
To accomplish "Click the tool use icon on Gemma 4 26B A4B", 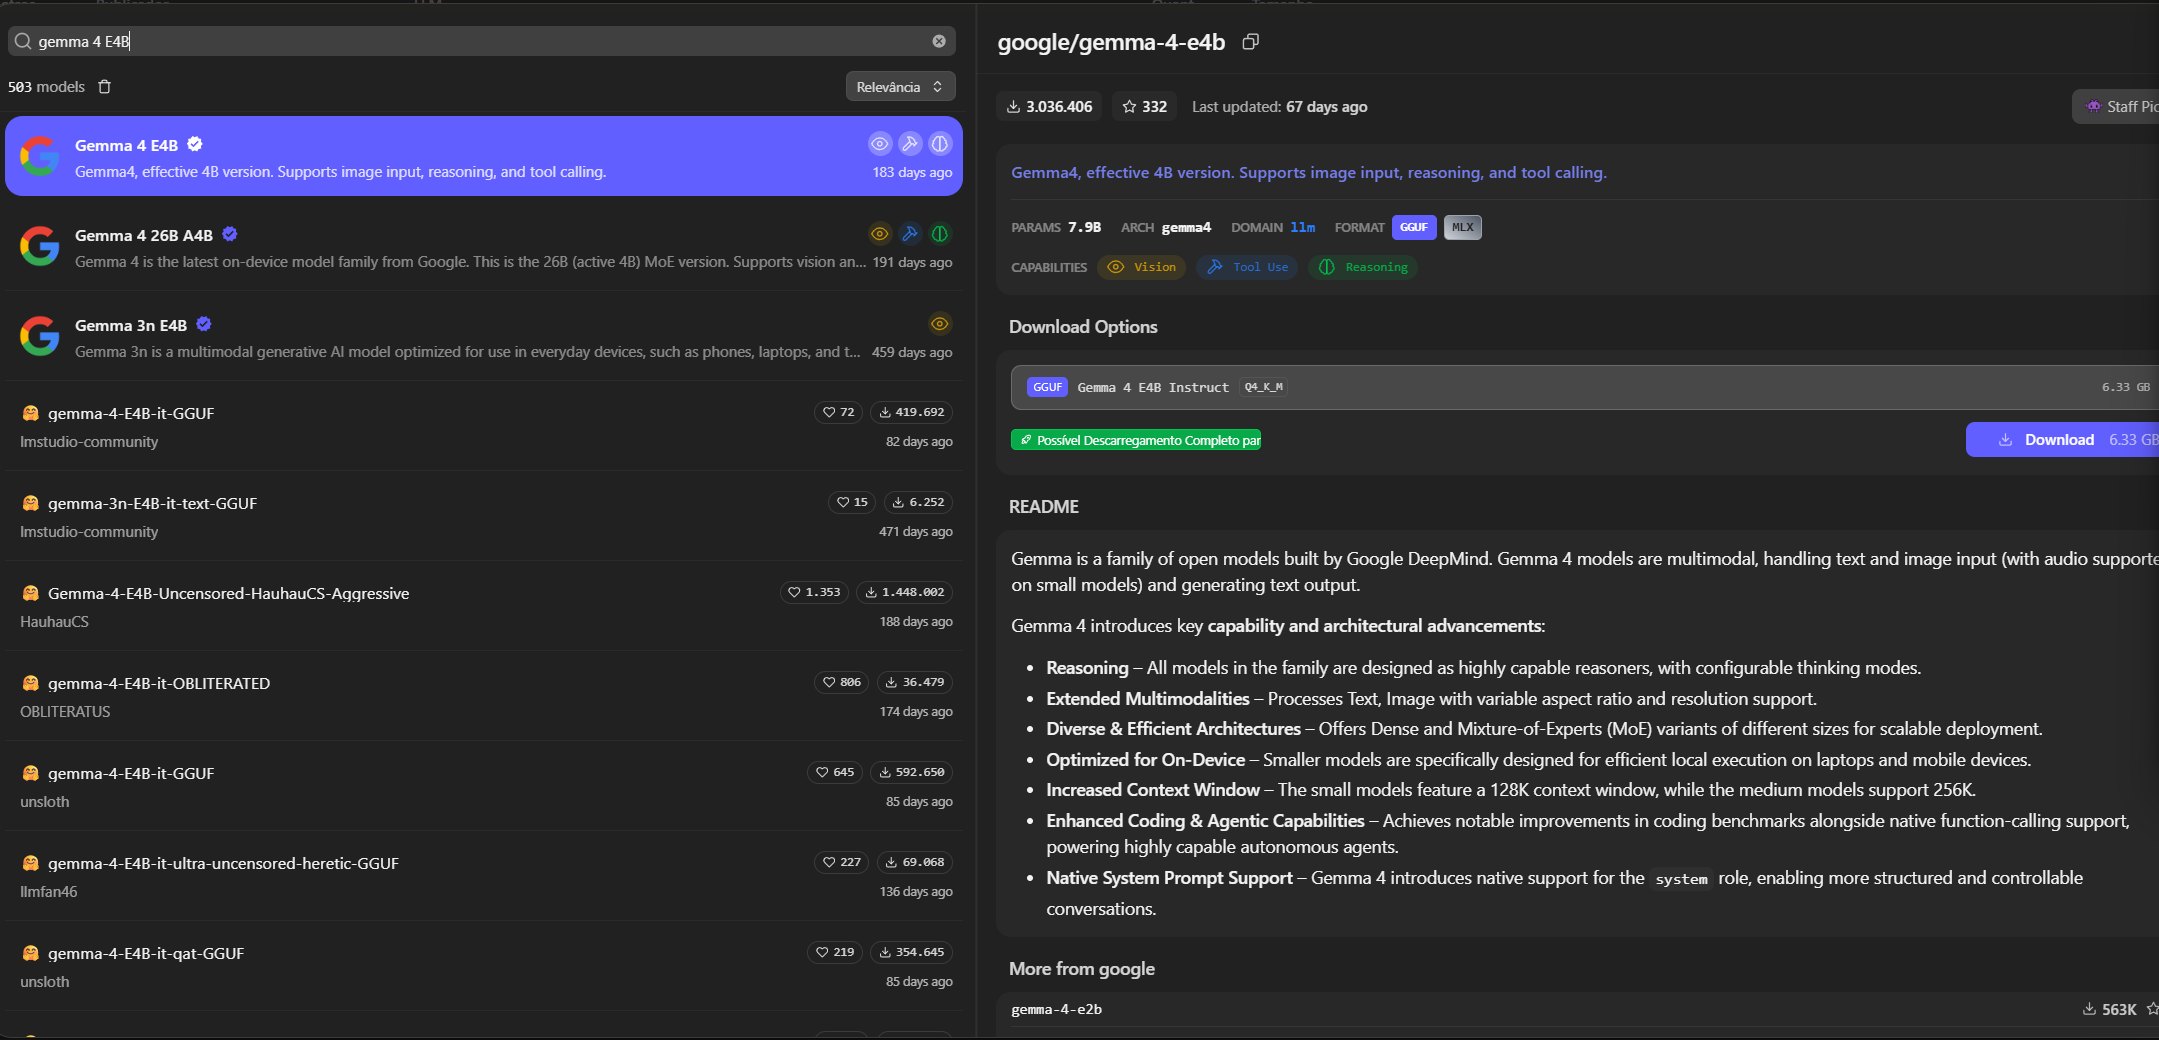I will pos(909,234).
